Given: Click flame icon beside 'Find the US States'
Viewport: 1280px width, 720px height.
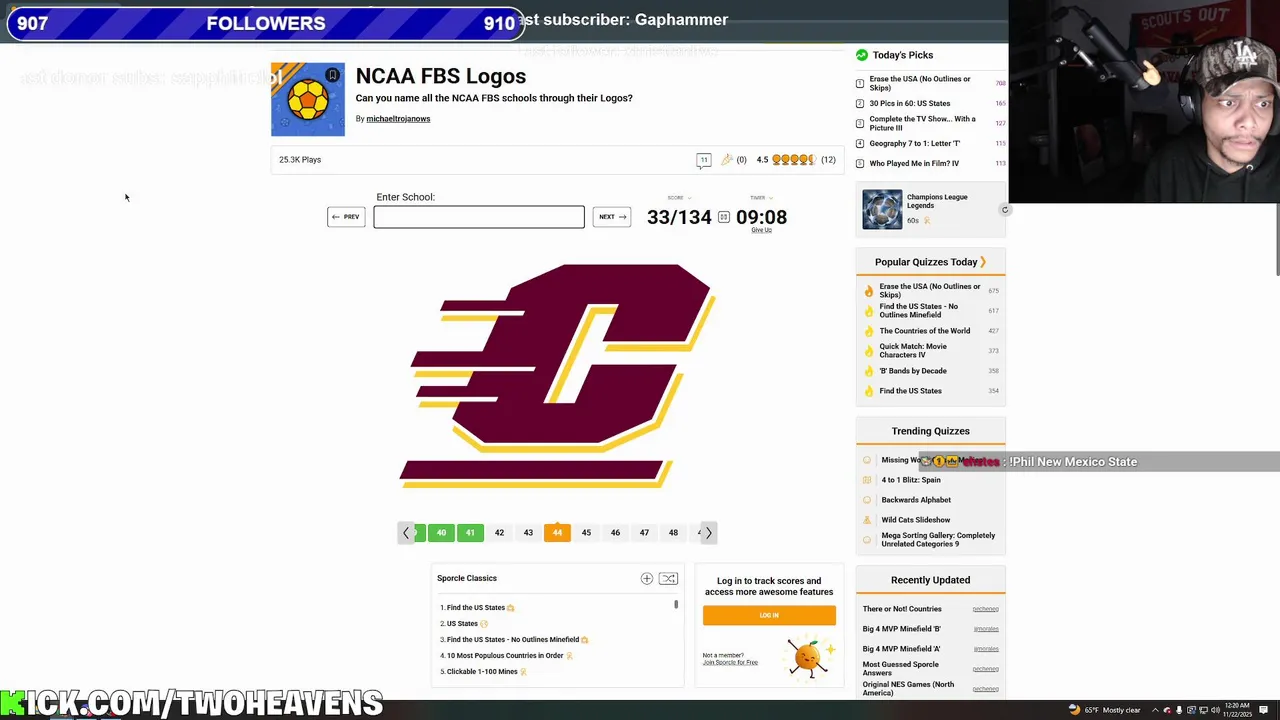Looking at the screenshot, I should click(x=868, y=391).
